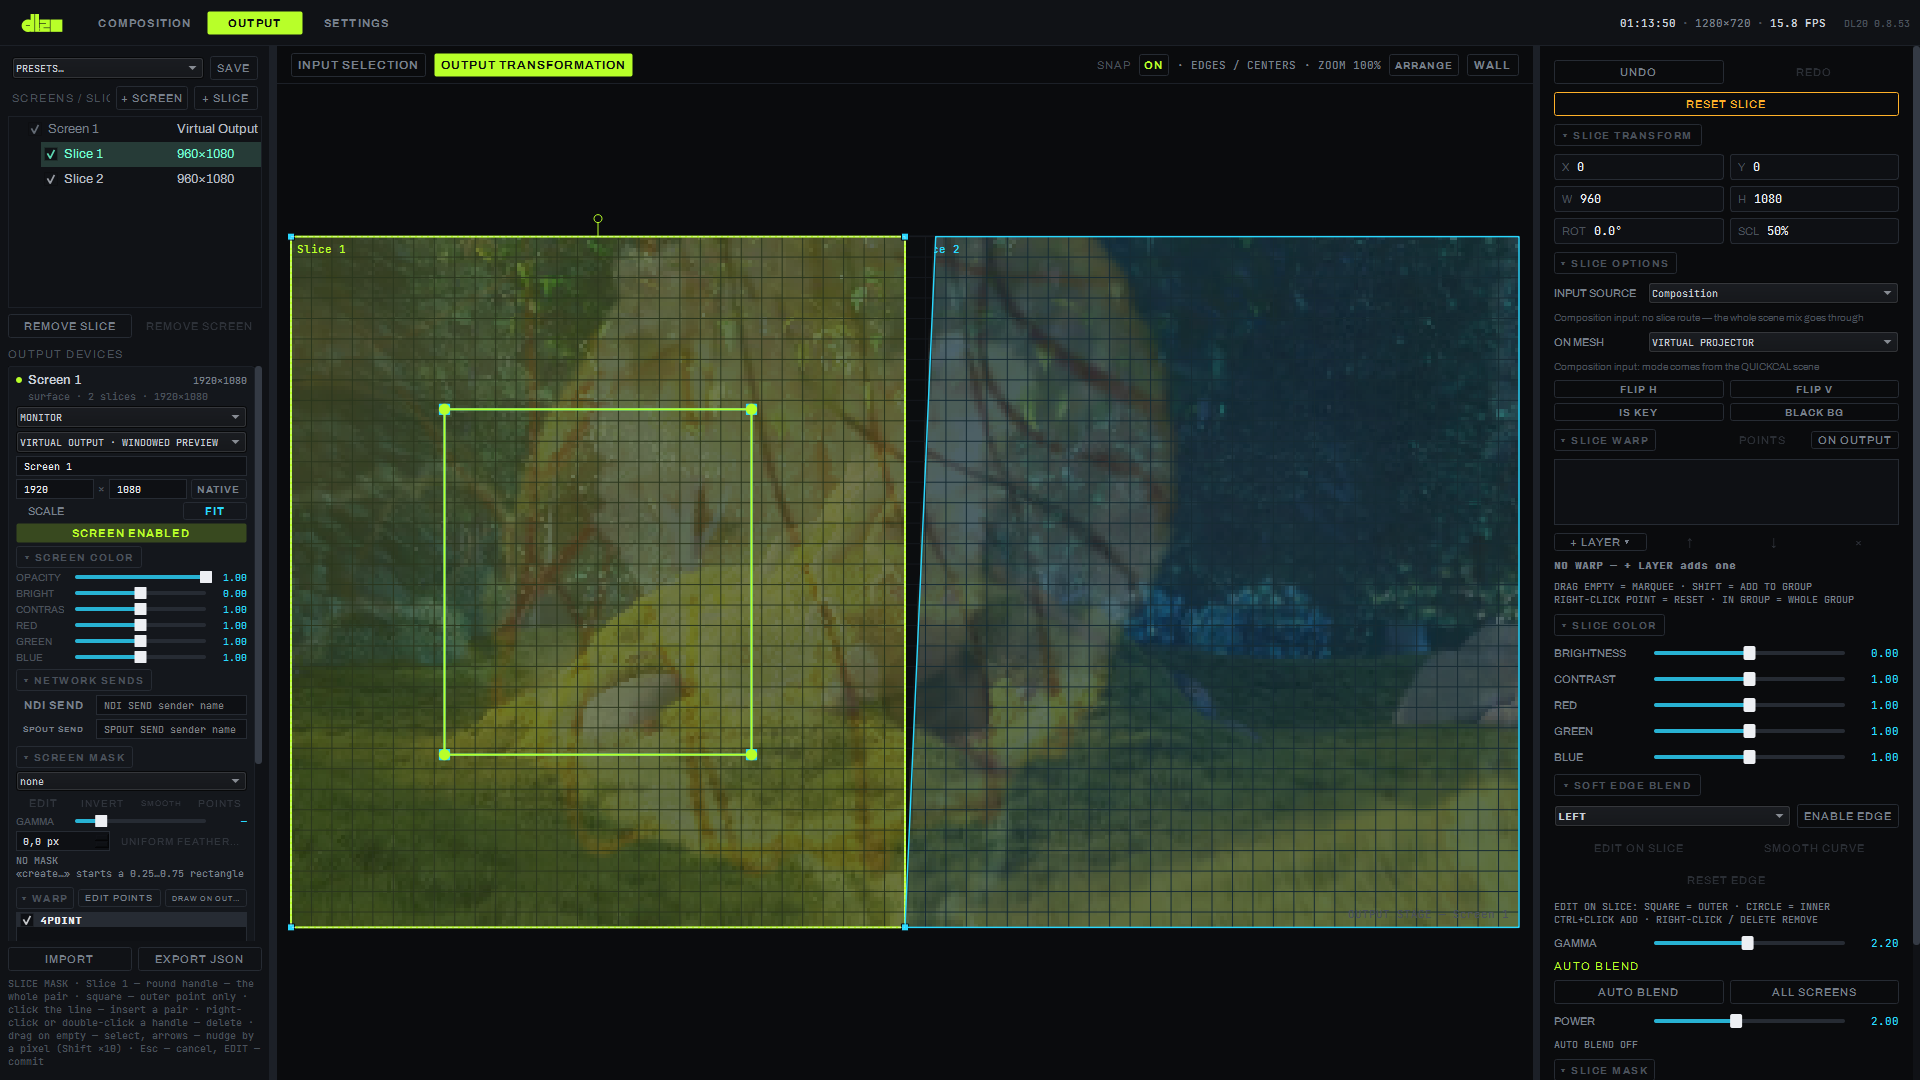Click the ENABLE EDGE button
The image size is (1920, 1080).
point(1847,816)
